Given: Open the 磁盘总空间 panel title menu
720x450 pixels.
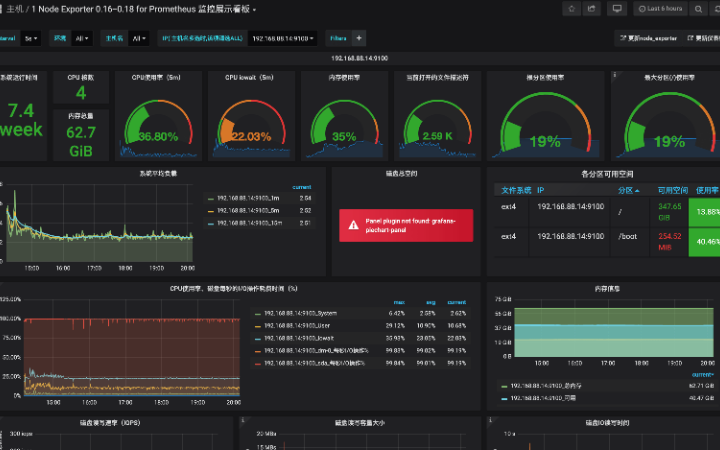Looking at the screenshot, I should click(401, 174).
